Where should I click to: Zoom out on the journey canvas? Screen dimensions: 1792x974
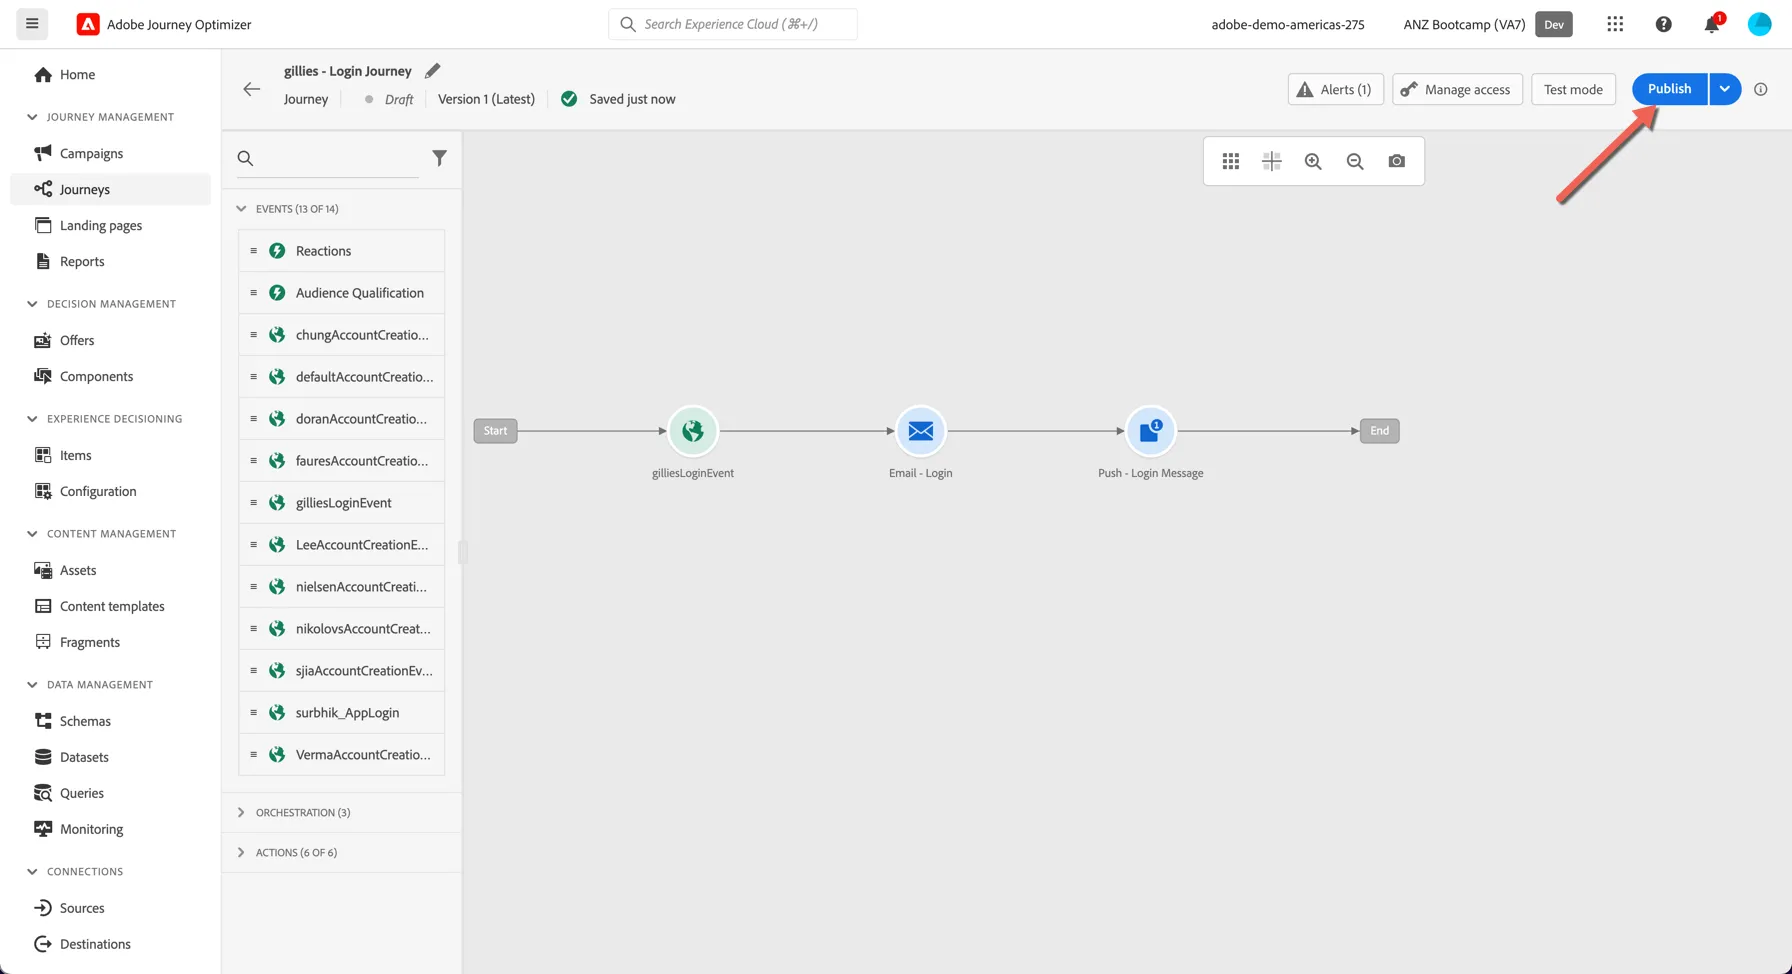pyautogui.click(x=1355, y=161)
